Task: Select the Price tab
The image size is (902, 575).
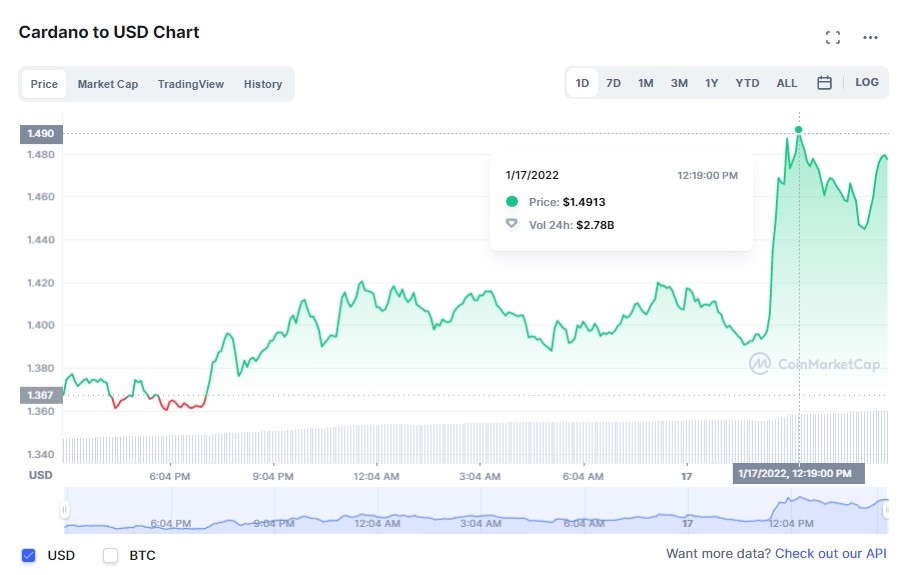Action: (44, 84)
